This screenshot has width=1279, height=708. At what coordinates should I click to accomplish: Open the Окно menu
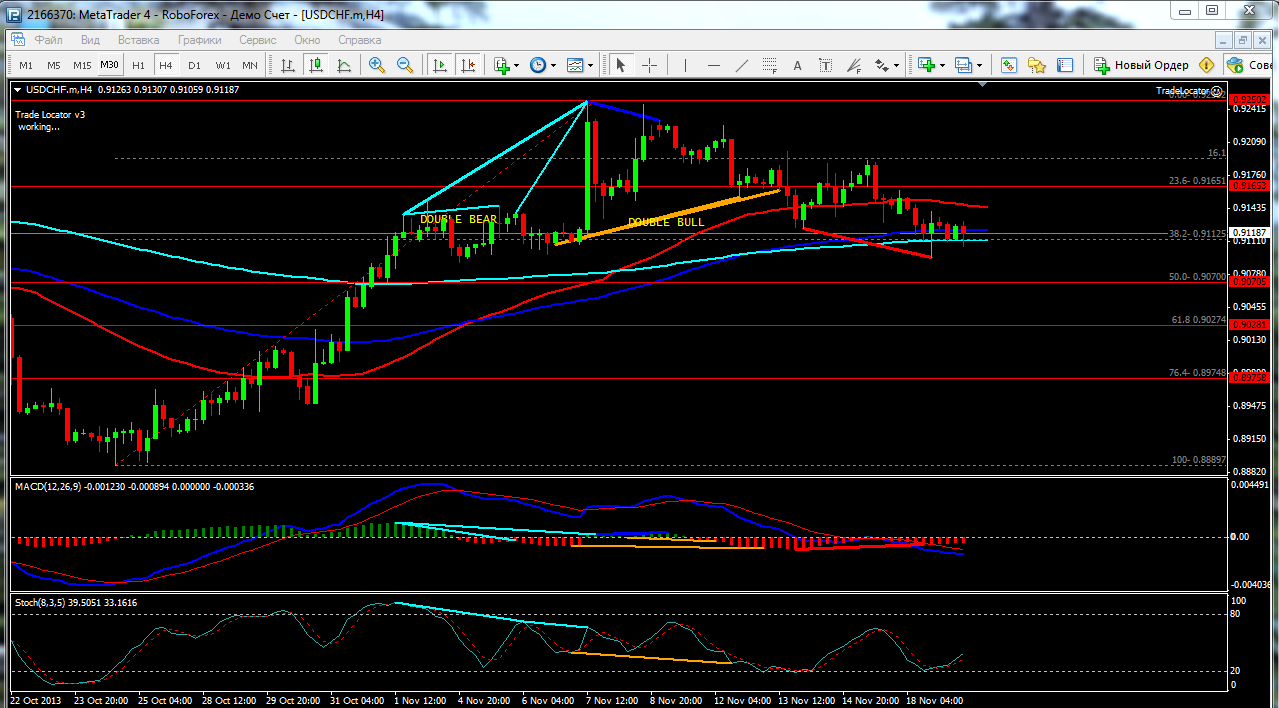(307, 40)
